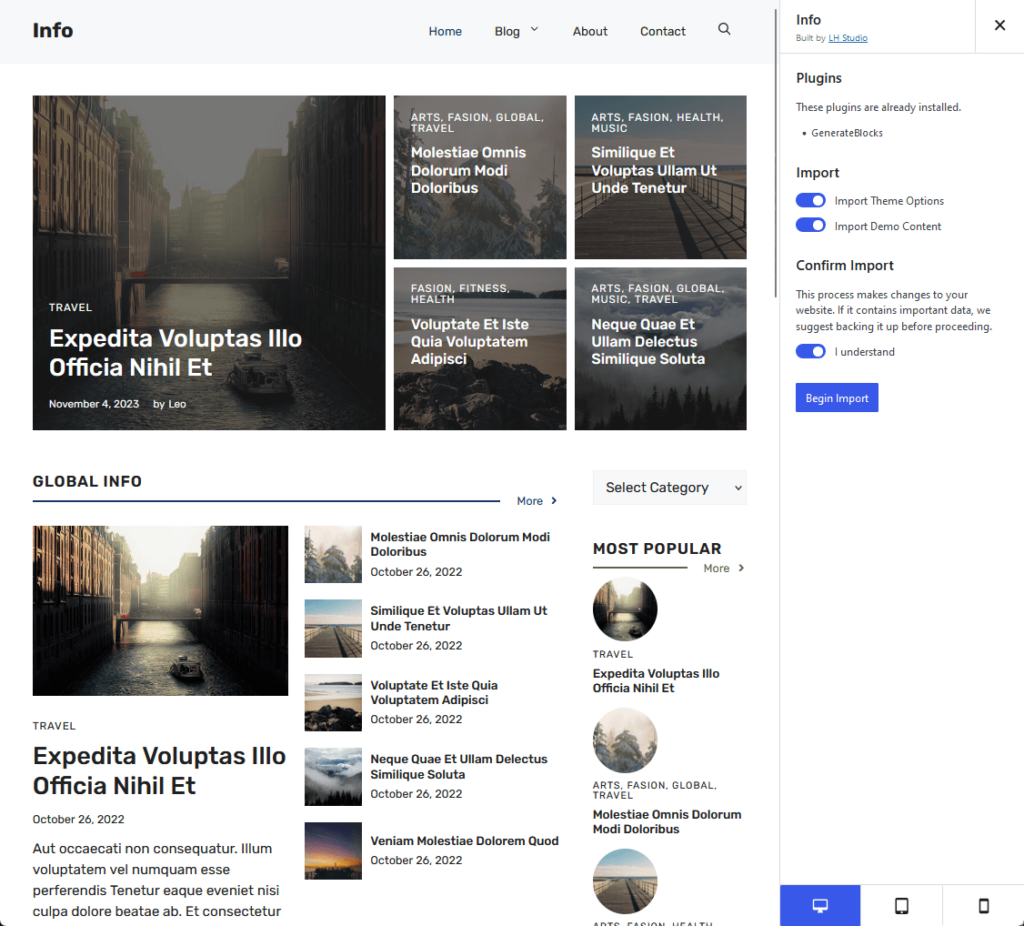Image resolution: width=1024 pixels, height=926 pixels.
Task: Click the Begin Import button
Action: click(x=837, y=398)
